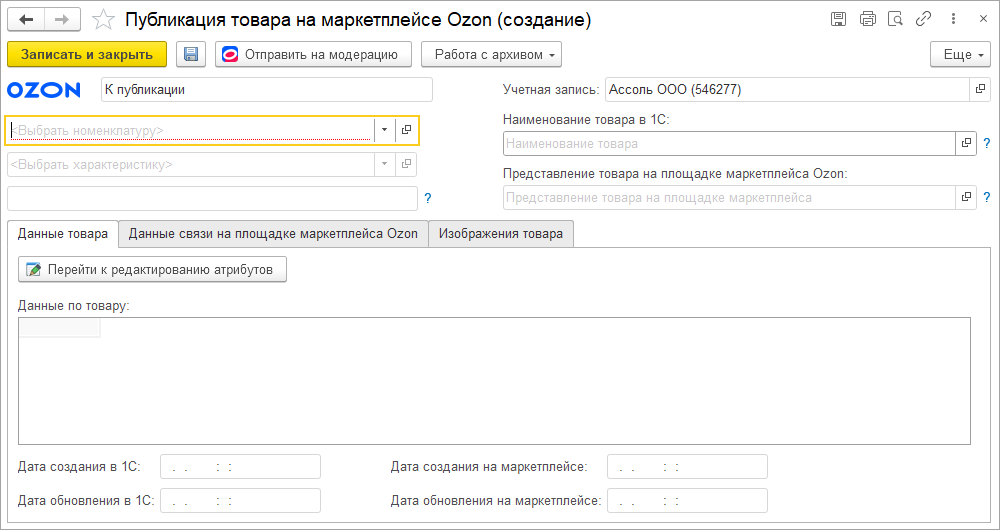
Task: Open the Учетная запись field's open-form icon
Action: point(980,90)
